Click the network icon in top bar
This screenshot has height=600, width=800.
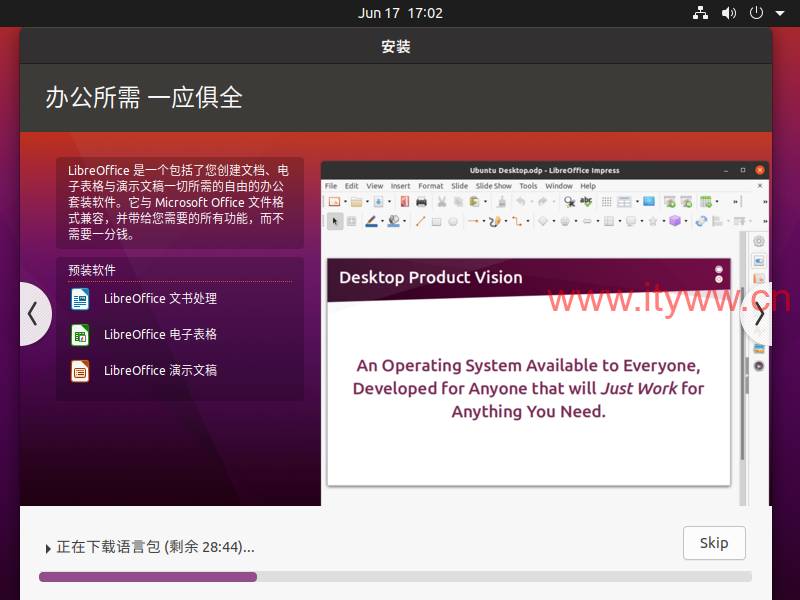click(x=700, y=13)
